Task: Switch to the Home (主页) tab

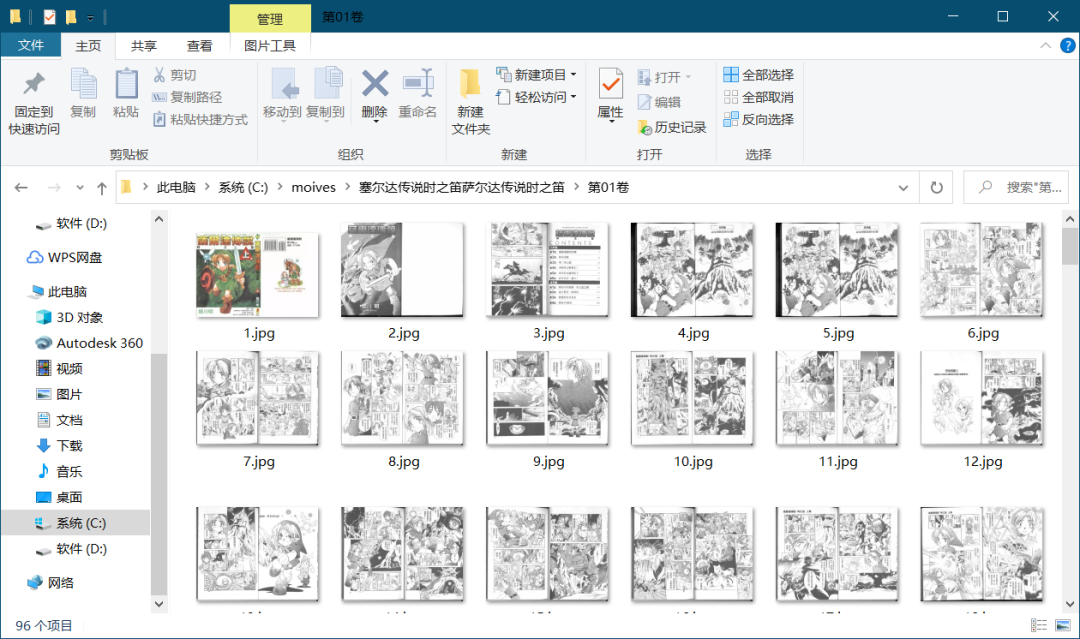Action: [x=88, y=45]
